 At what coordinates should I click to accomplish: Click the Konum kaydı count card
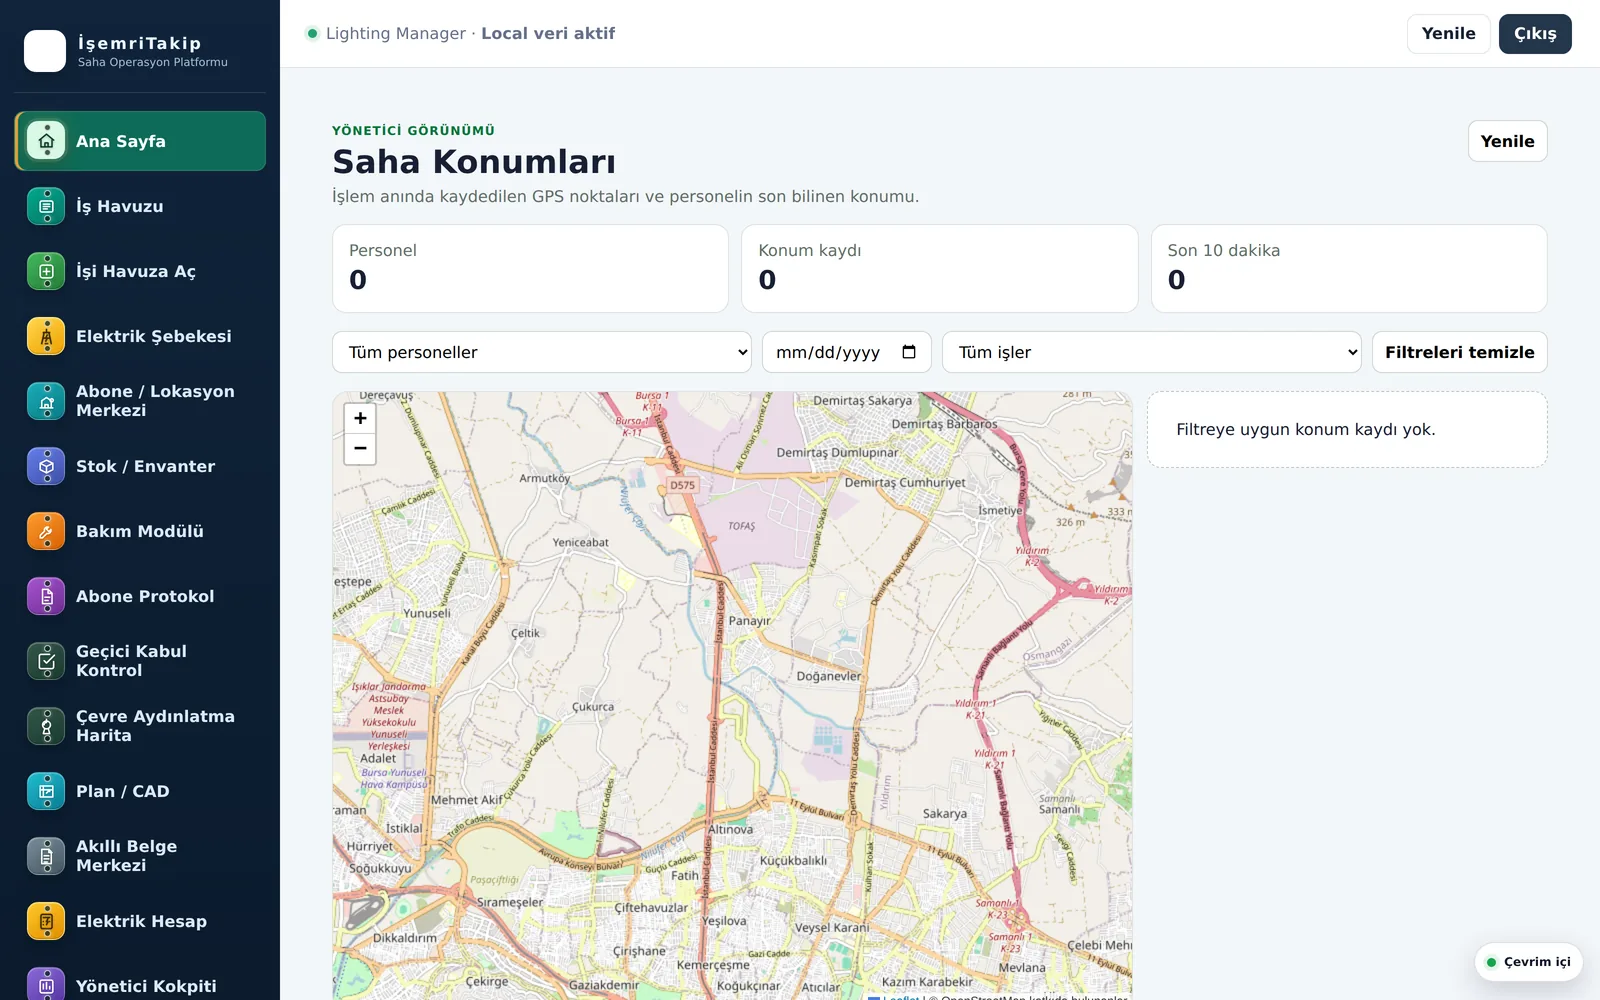click(939, 268)
